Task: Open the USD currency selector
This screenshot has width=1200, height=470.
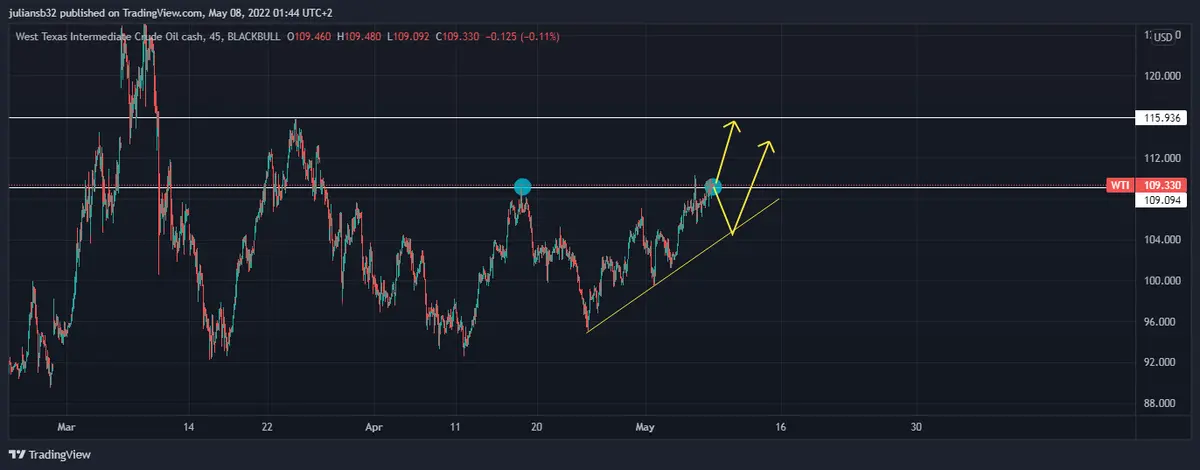Action: tap(1163, 37)
